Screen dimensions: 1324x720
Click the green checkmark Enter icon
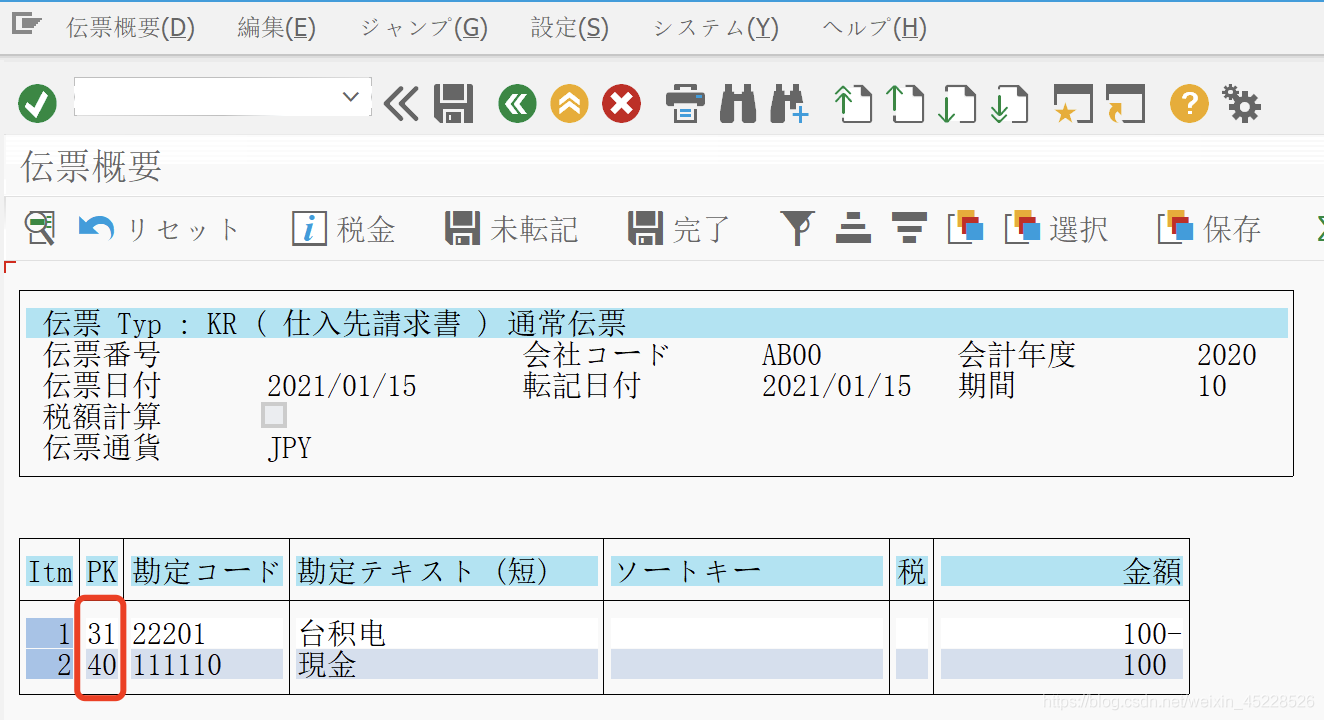[x=37, y=103]
